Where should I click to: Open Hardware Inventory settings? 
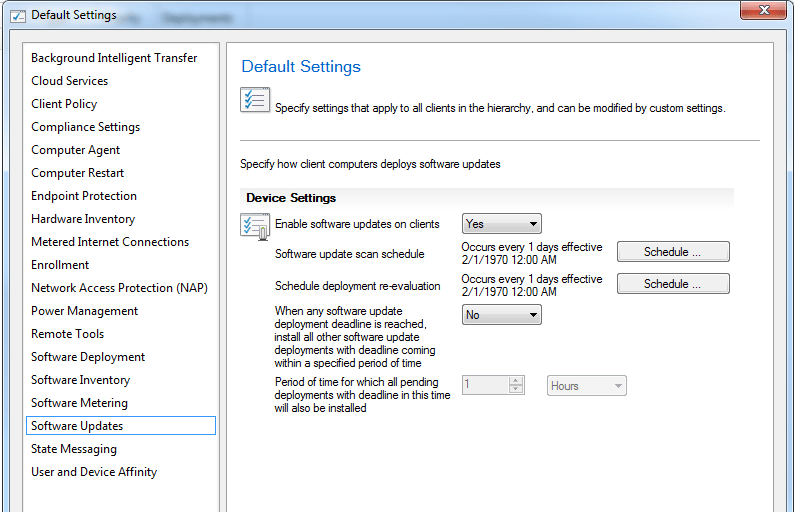[x=83, y=219]
